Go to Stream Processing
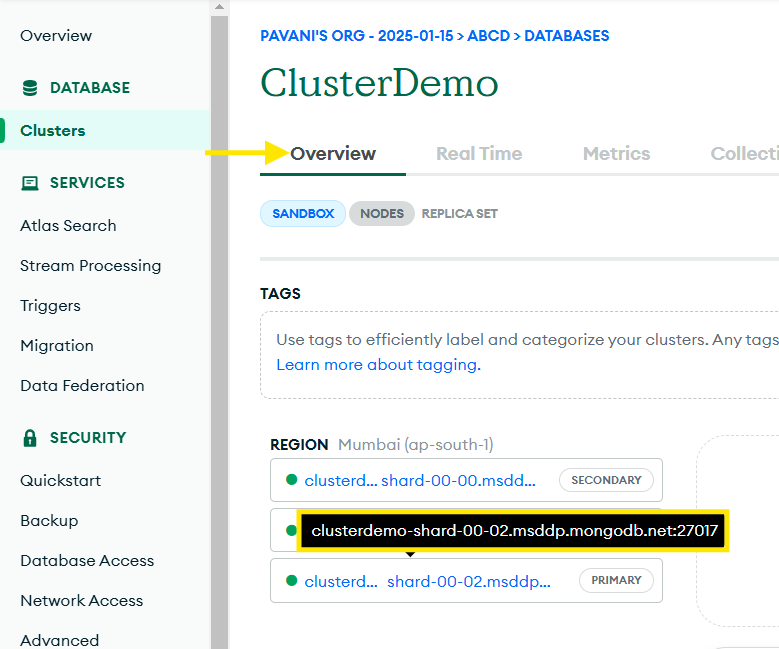The image size is (779, 649). (90, 266)
